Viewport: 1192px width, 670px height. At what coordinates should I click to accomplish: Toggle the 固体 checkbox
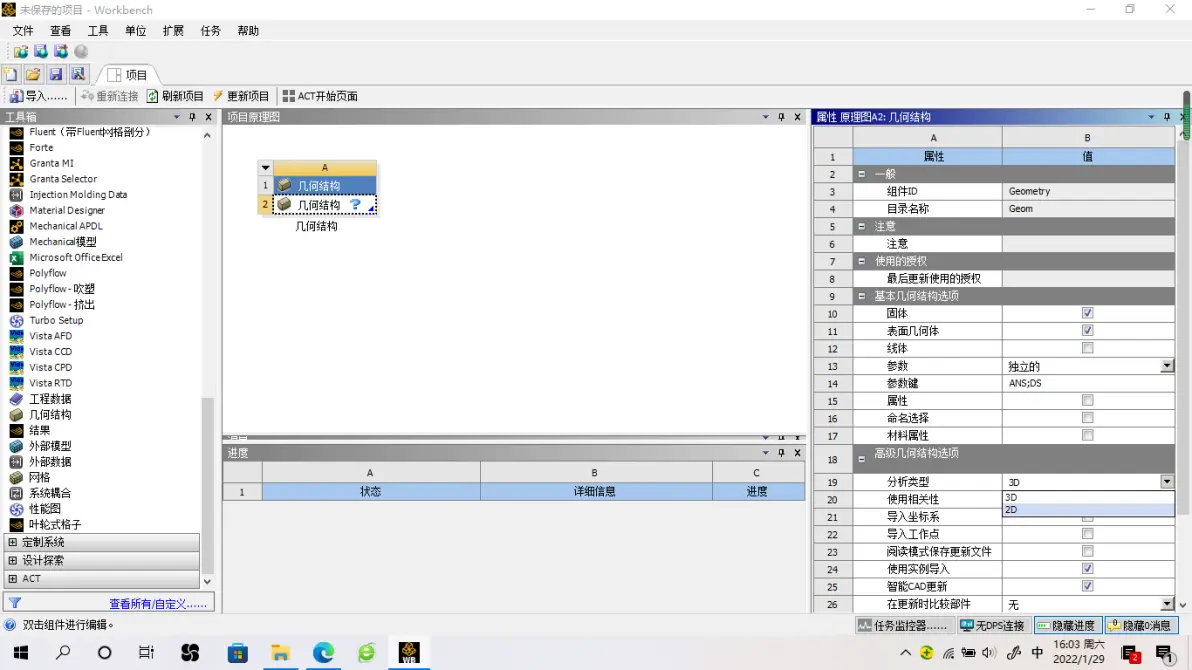point(1087,313)
